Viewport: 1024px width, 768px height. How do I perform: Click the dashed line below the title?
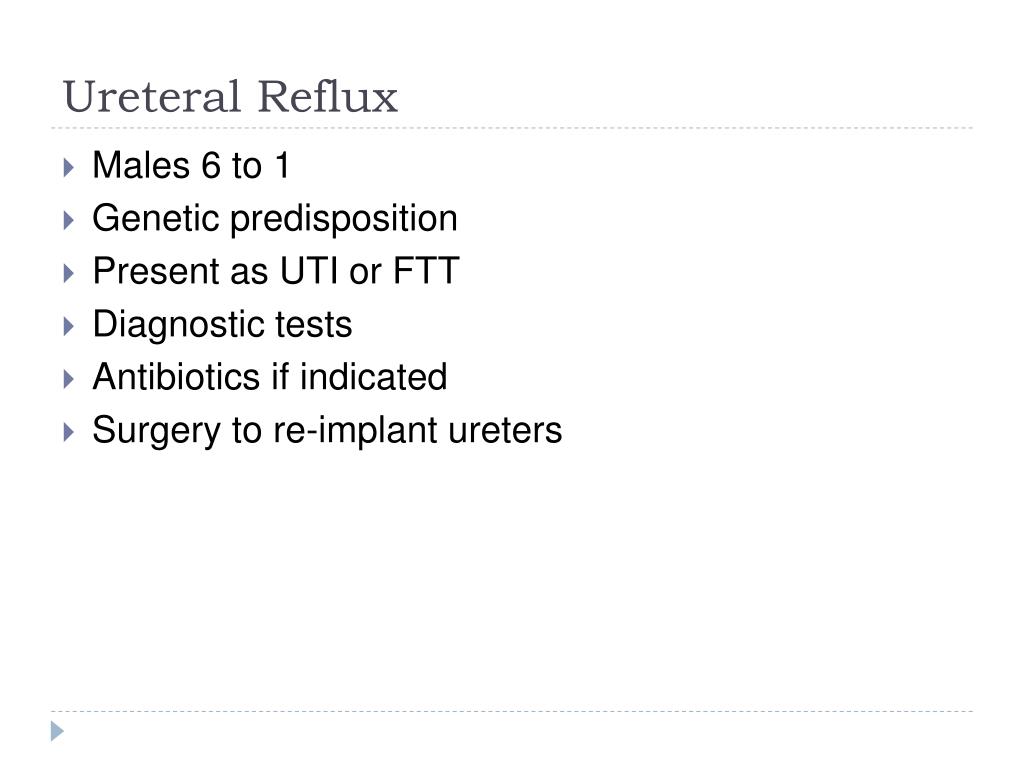coord(512,128)
